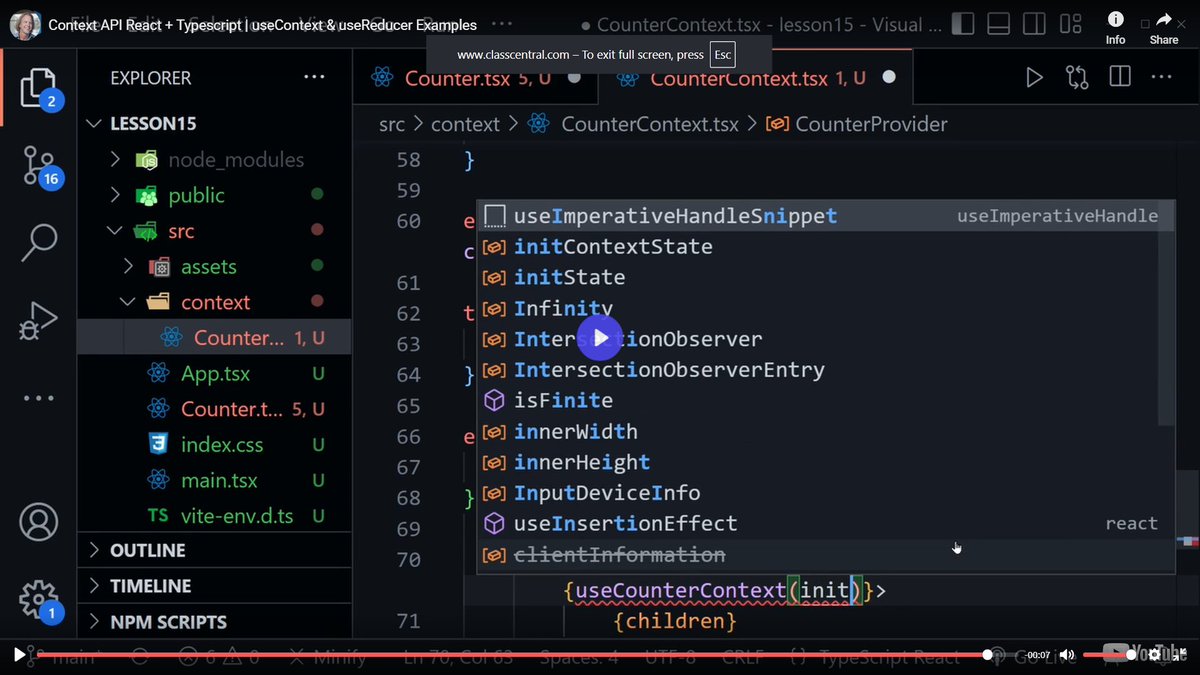Viewport: 1200px width, 675px height.
Task: Toggle the primary side bar layout icon
Action: coord(962,24)
